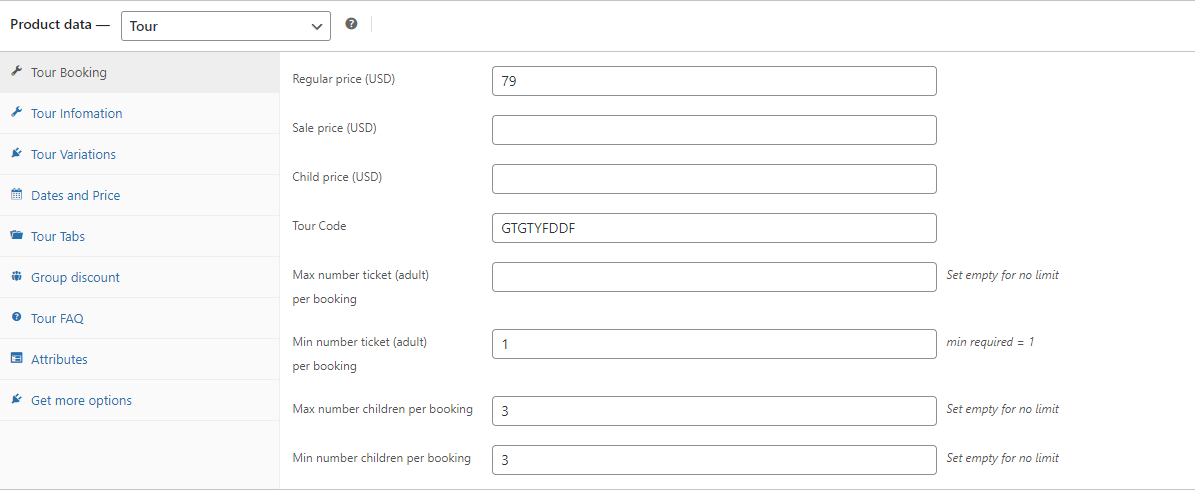Click the wrench icon beside Tour Infomation

[x=16, y=113]
